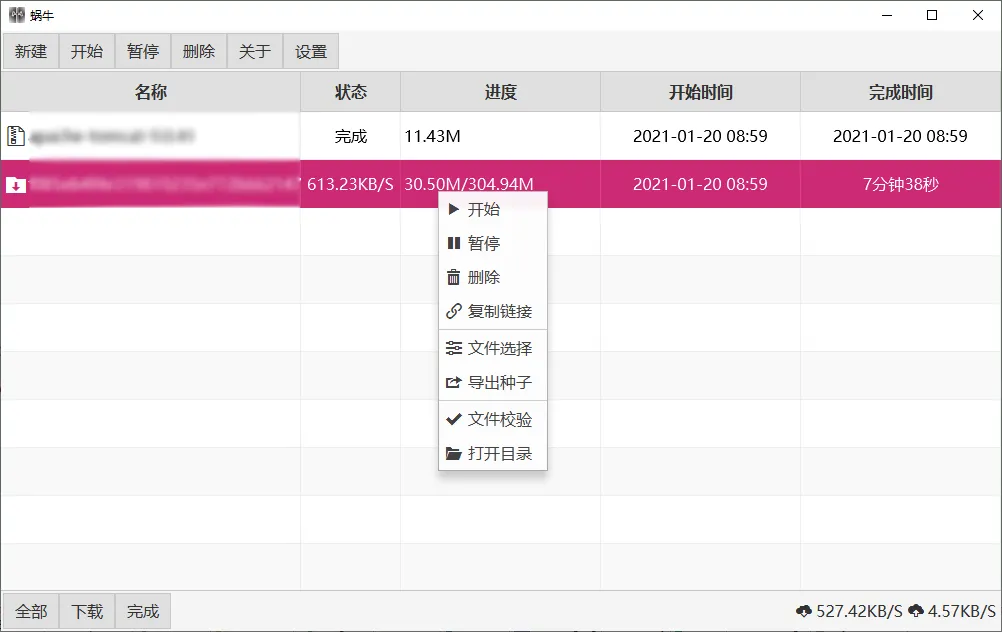Click the export icon beside 导出种子
1002x632 pixels.
(454, 382)
